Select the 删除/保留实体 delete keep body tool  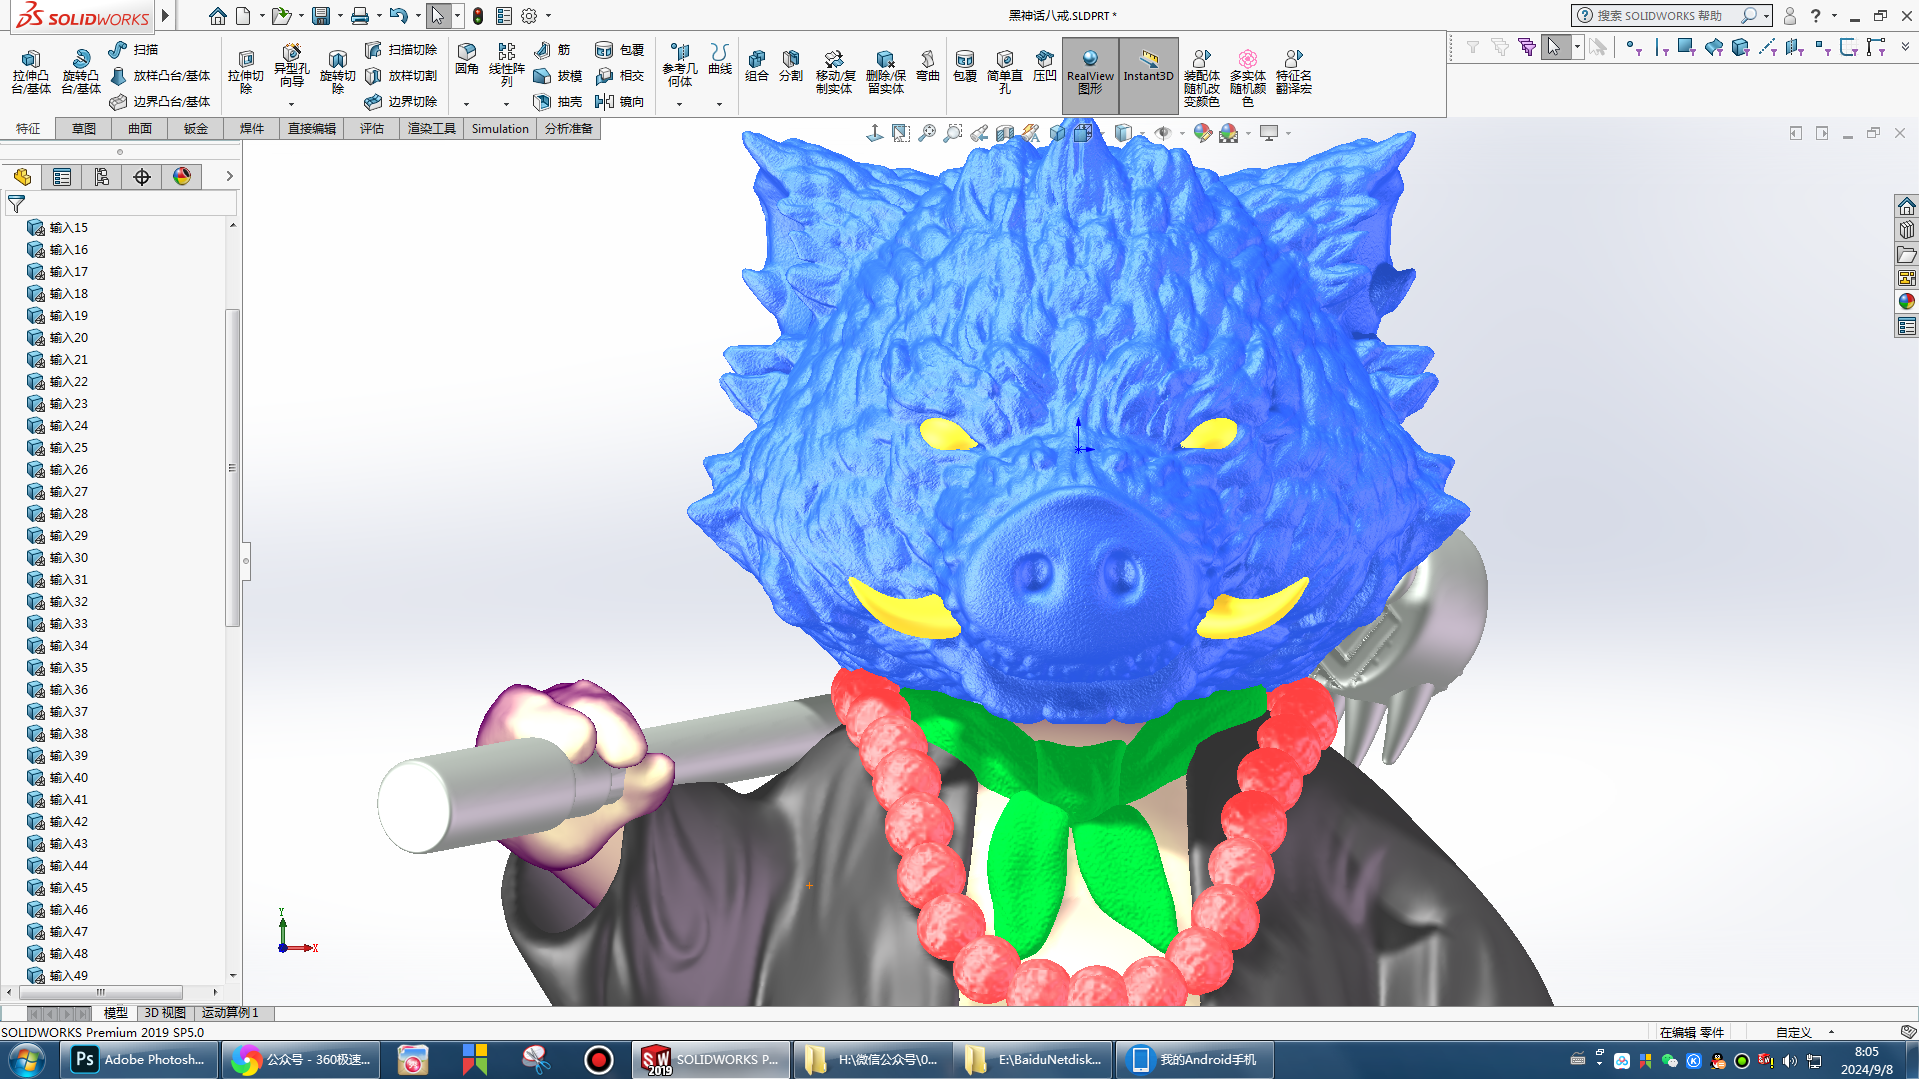tap(885, 72)
